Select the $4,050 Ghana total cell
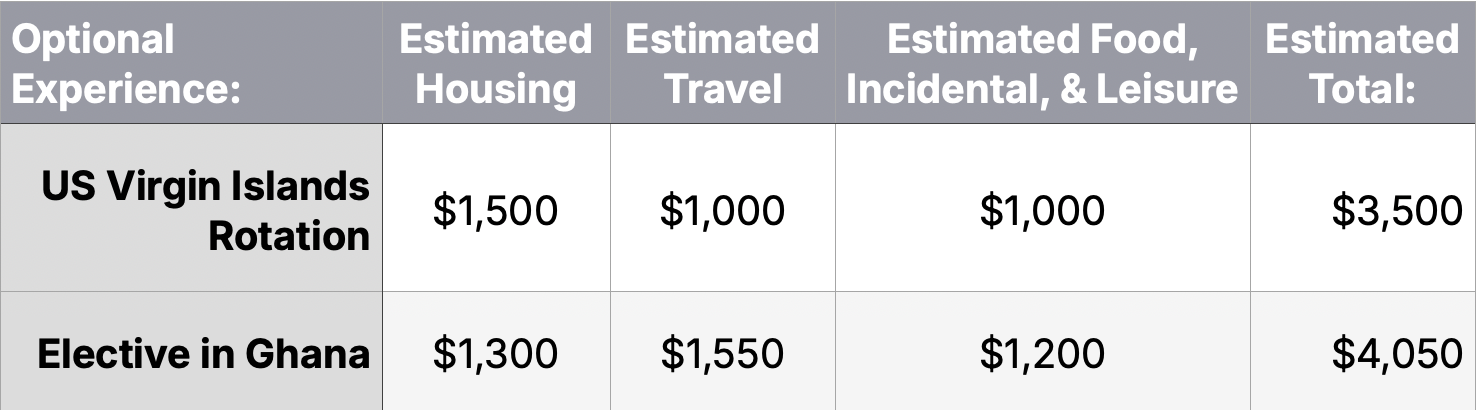The image size is (1478, 410). (x=1364, y=351)
